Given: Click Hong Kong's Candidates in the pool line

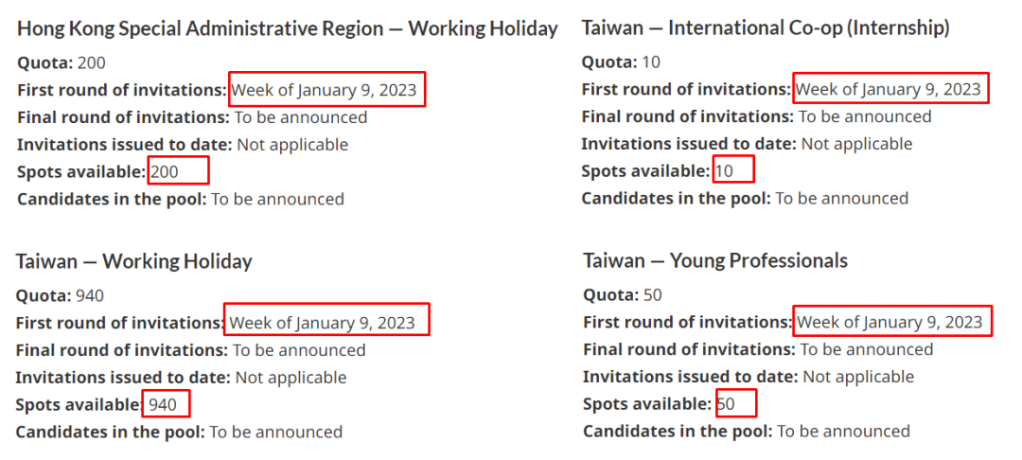Looking at the screenshot, I should click(x=180, y=199).
